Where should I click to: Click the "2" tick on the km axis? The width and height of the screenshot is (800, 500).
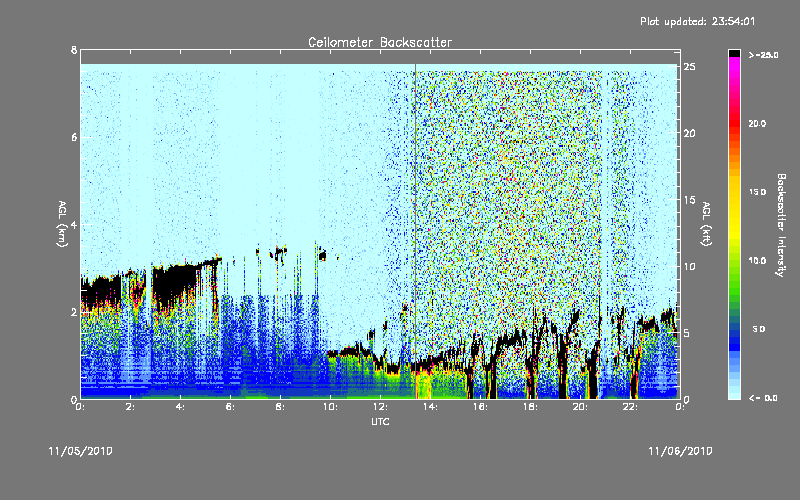point(74,312)
